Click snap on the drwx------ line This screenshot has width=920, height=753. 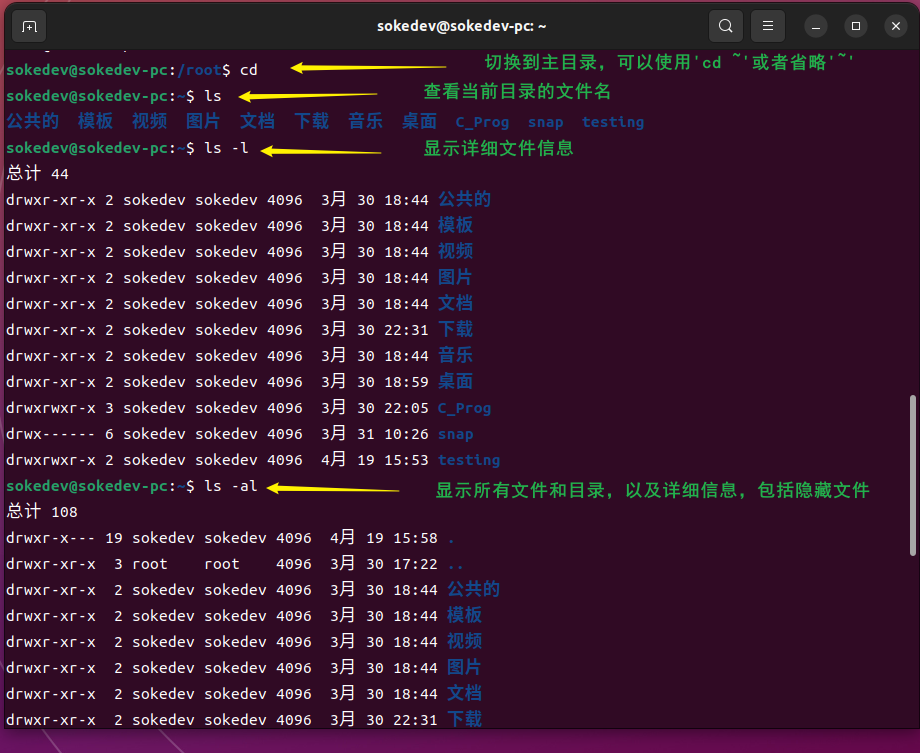[455, 434]
